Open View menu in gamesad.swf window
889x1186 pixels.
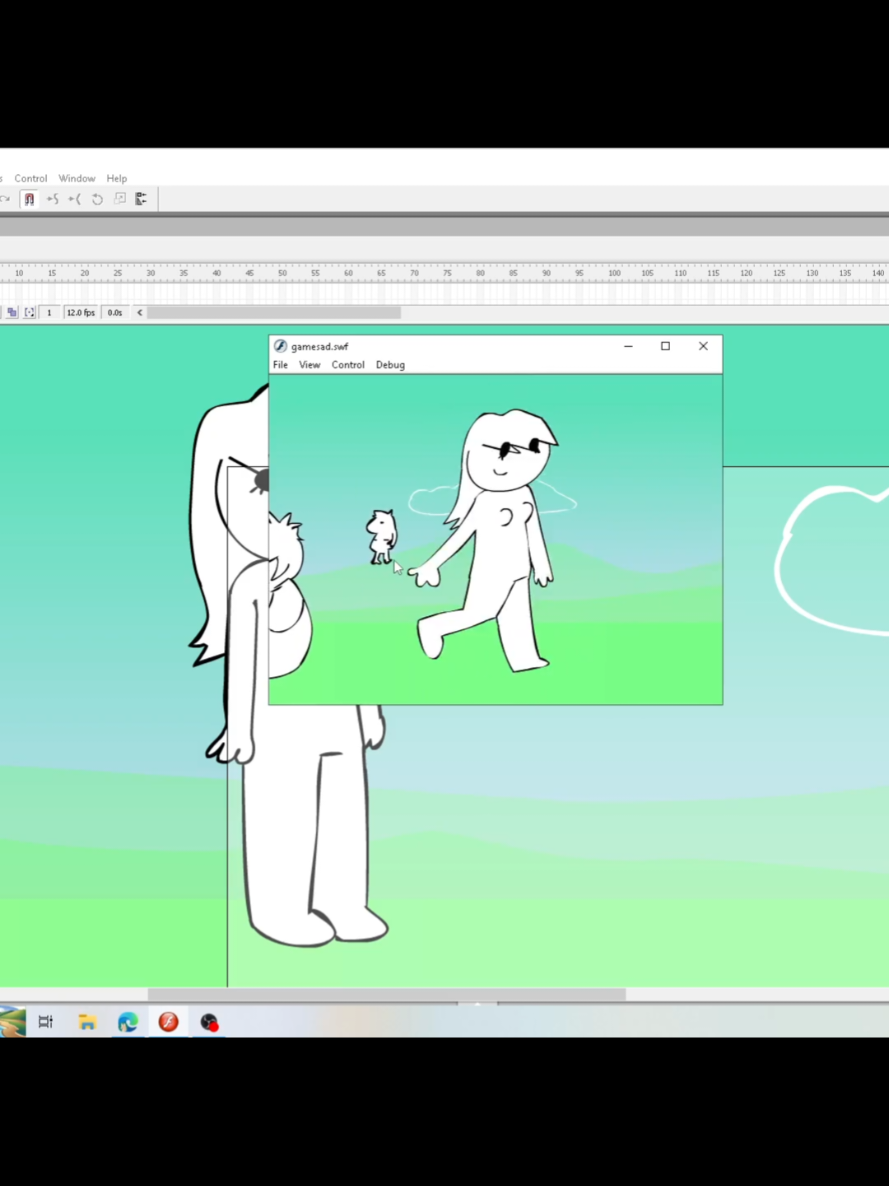tap(309, 365)
